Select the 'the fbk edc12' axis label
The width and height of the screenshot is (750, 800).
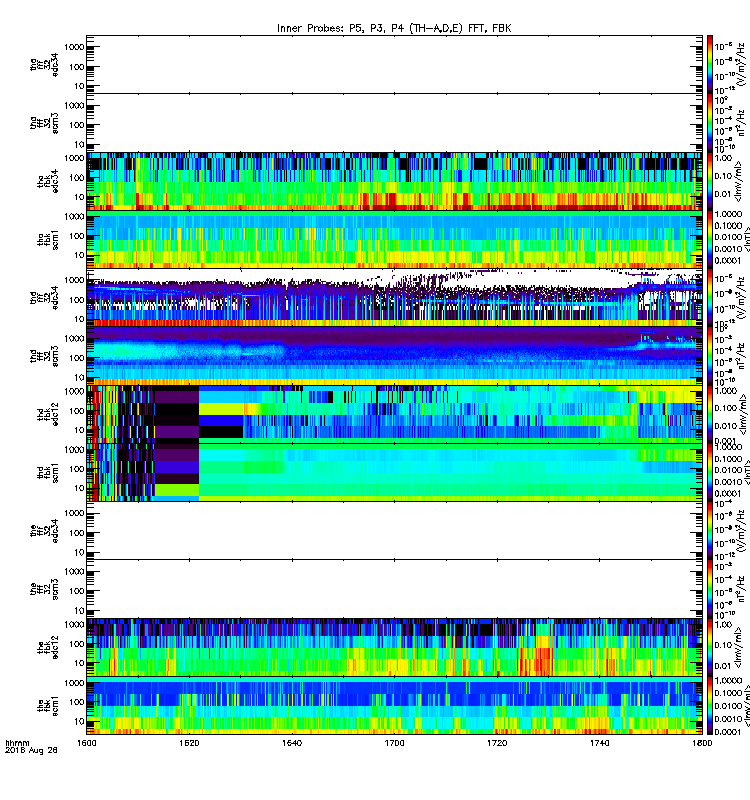[48, 647]
